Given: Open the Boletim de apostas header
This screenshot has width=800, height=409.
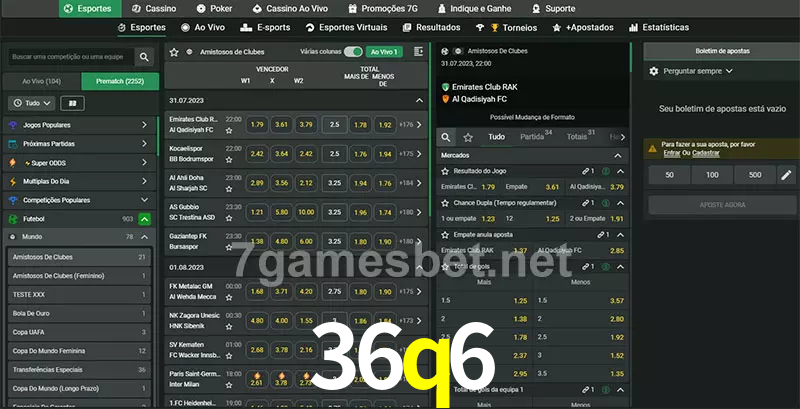Looking at the screenshot, I should pyautogui.click(x=721, y=52).
